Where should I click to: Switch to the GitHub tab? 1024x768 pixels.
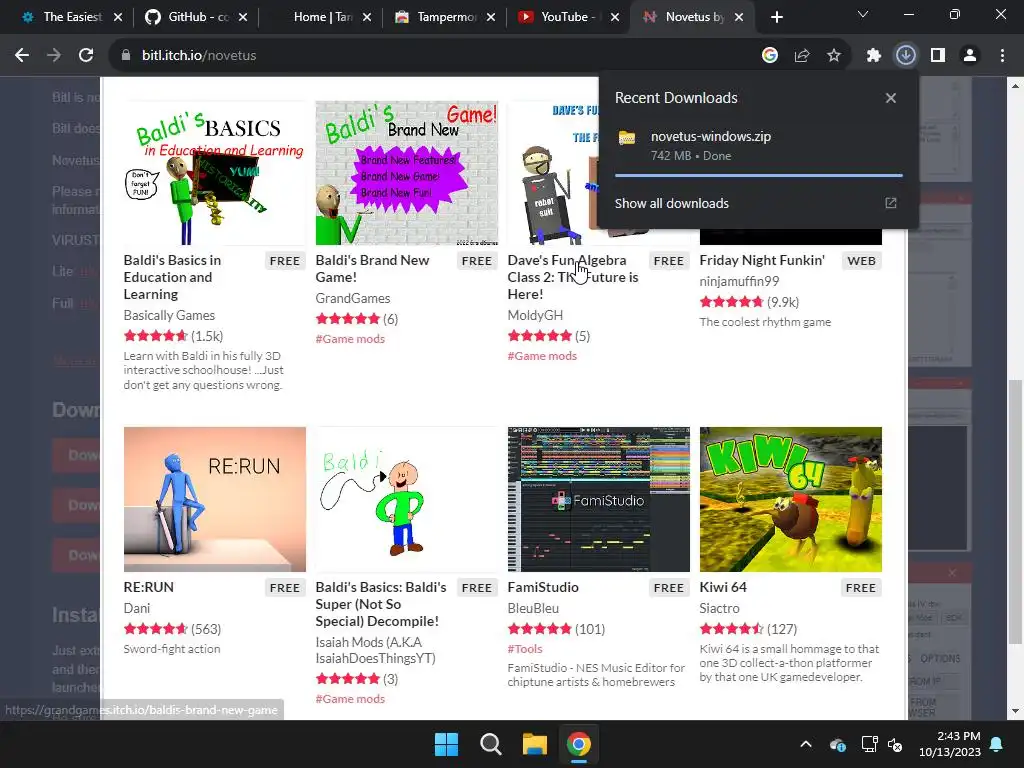pyautogui.click(x=198, y=17)
